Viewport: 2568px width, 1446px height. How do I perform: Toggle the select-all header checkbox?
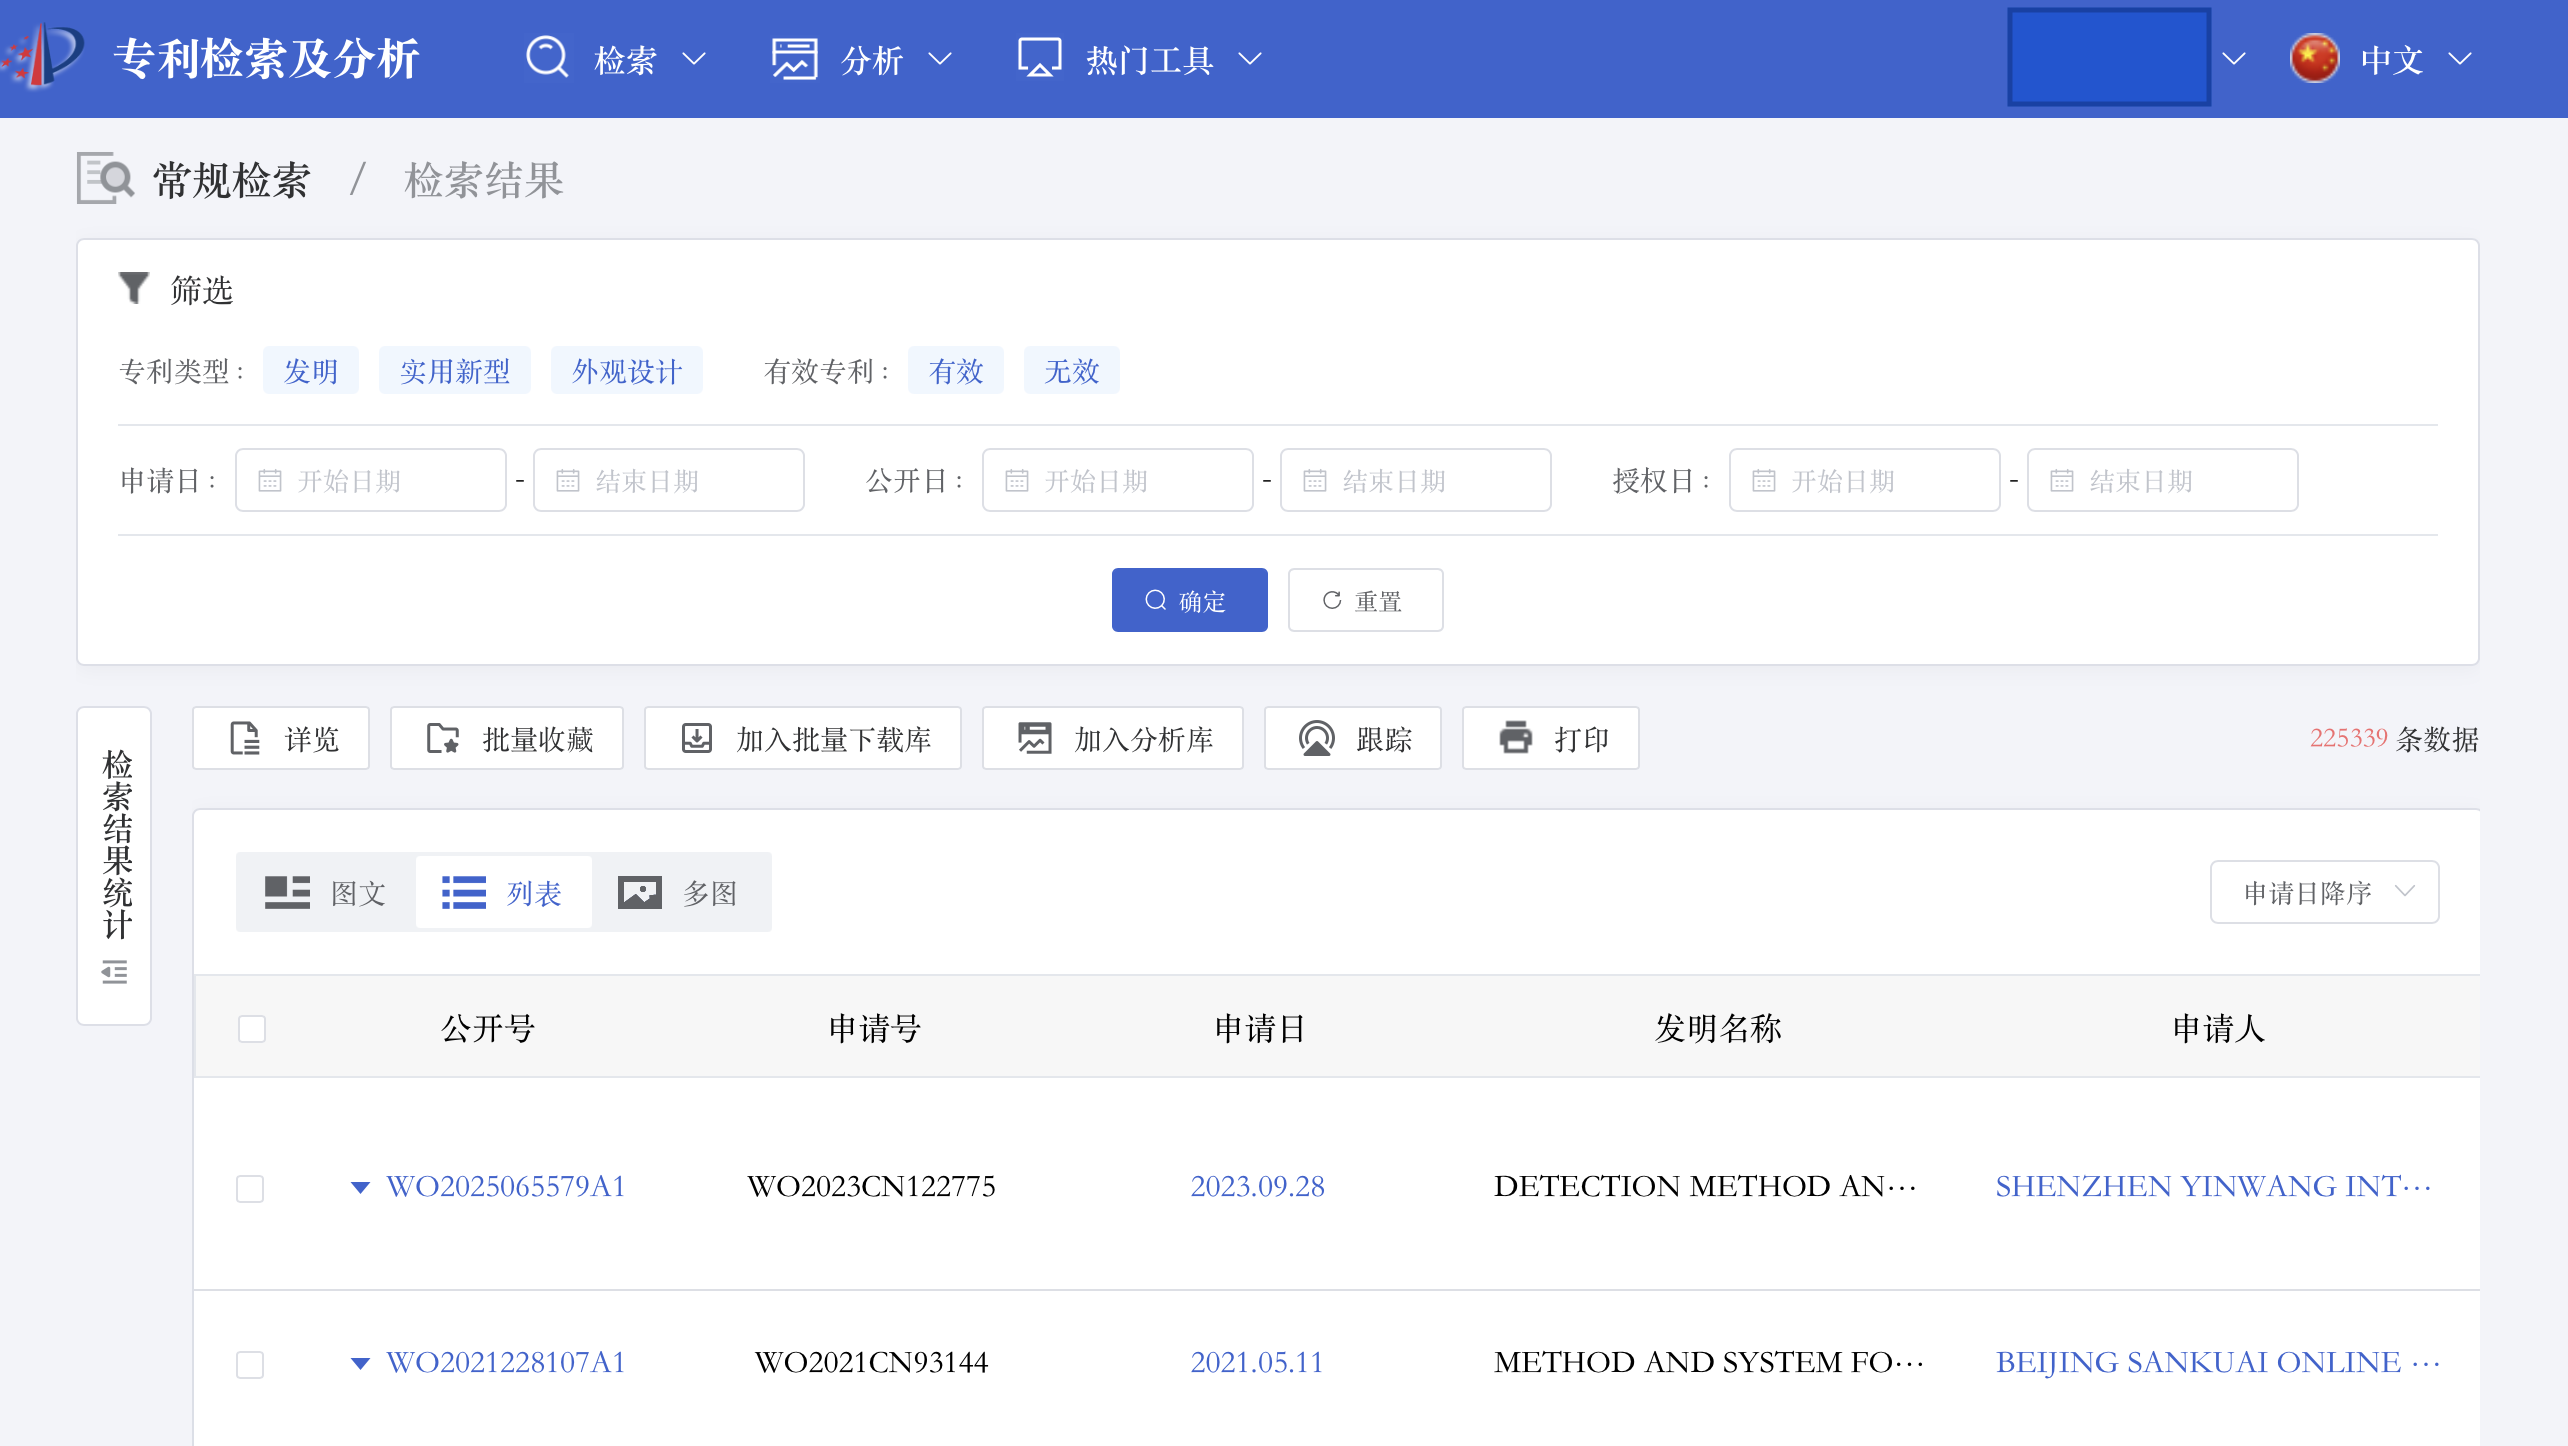(x=252, y=1029)
